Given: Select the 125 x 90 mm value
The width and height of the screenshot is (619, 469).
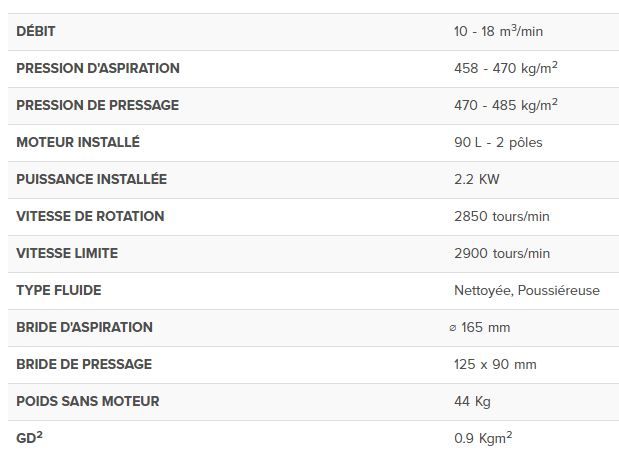Looking at the screenshot, I should coord(494,364).
